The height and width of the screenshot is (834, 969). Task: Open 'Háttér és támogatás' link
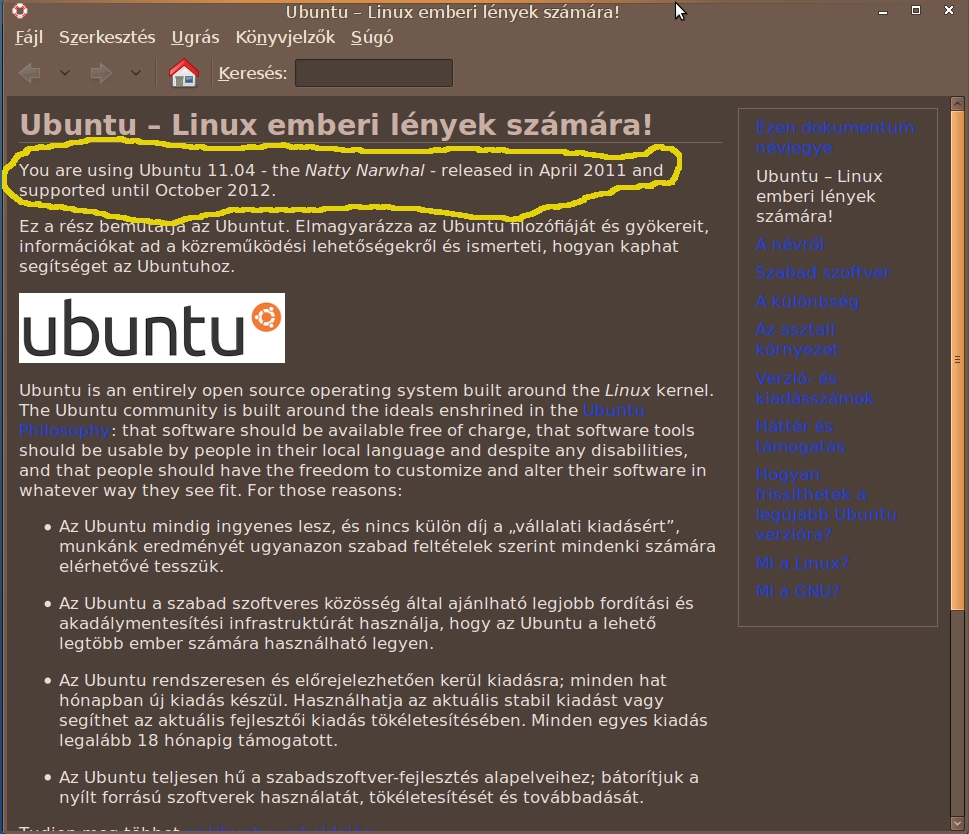click(x=800, y=436)
